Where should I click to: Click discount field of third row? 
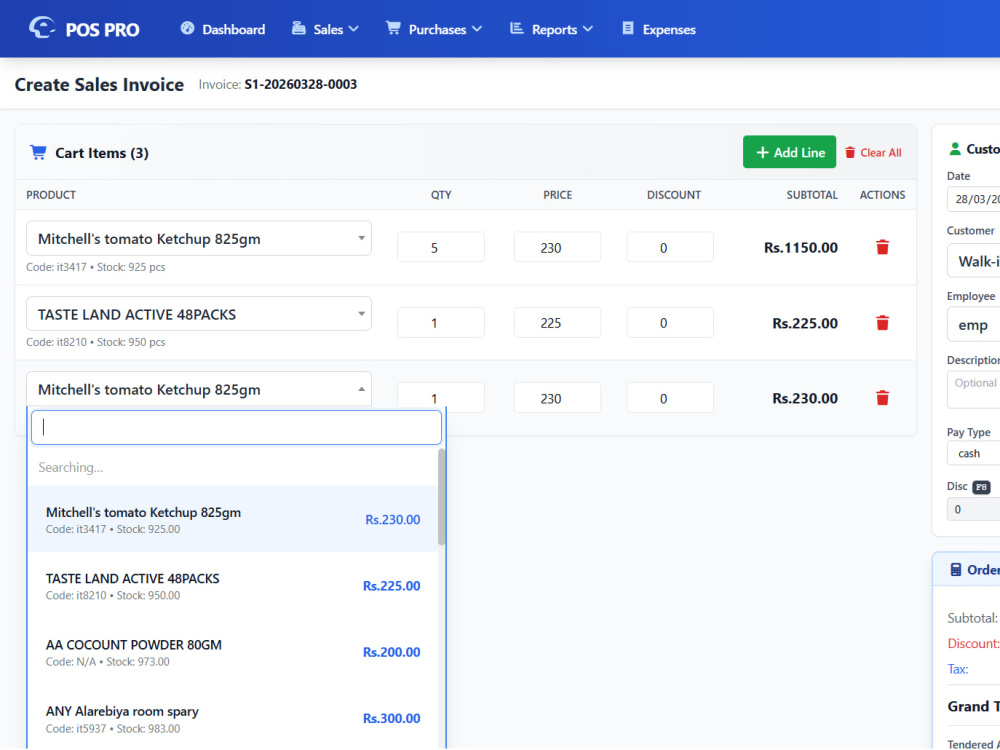[x=670, y=398]
